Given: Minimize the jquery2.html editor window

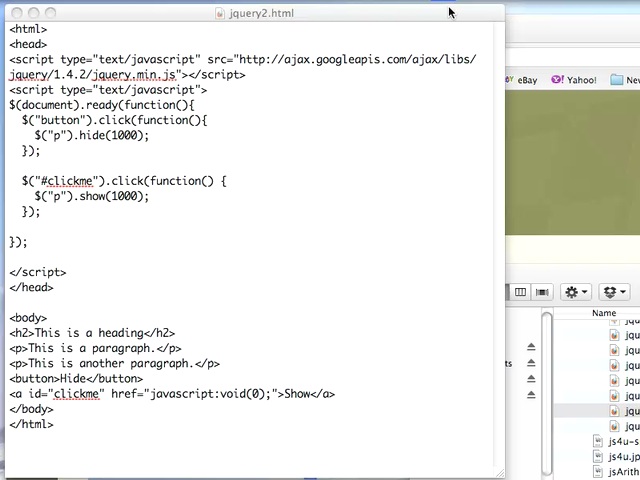Looking at the screenshot, I should point(33,13).
